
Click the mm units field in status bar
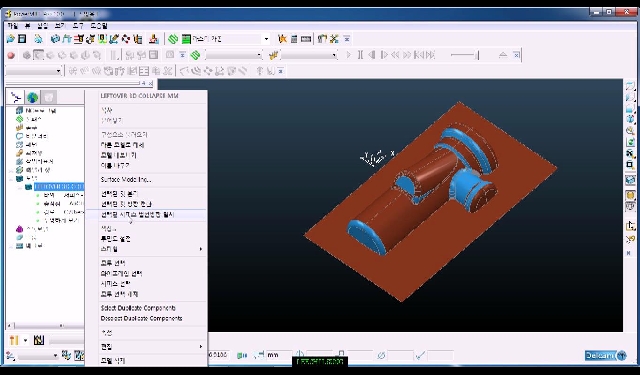point(278,355)
